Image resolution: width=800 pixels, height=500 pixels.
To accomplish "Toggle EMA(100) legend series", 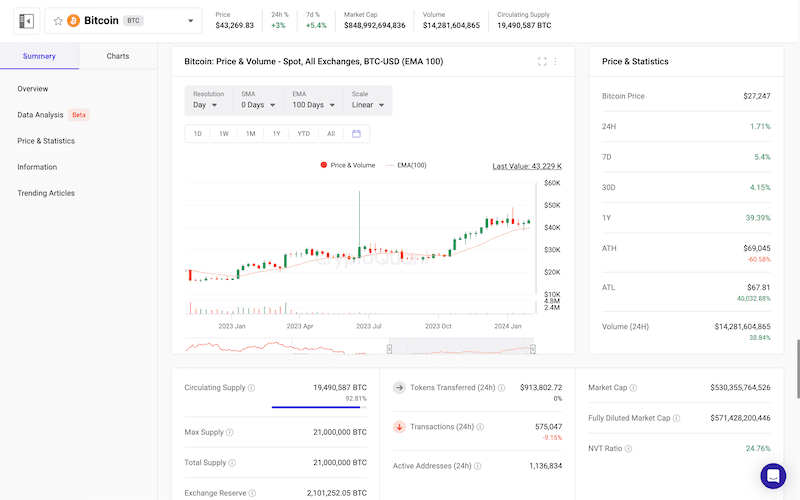I will click(406, 165).
